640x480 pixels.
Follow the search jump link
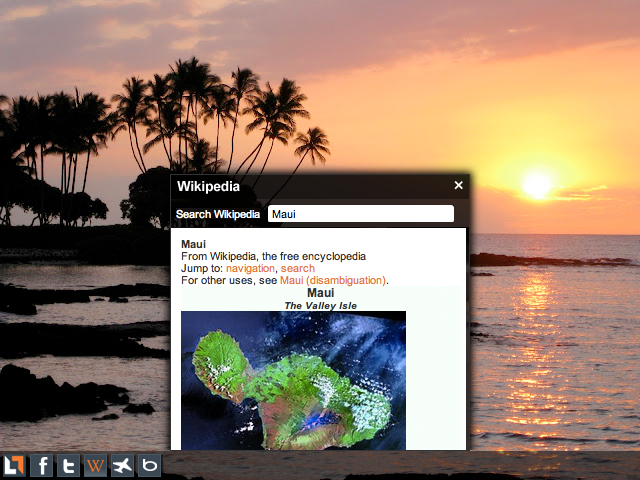tap(298, 269)
